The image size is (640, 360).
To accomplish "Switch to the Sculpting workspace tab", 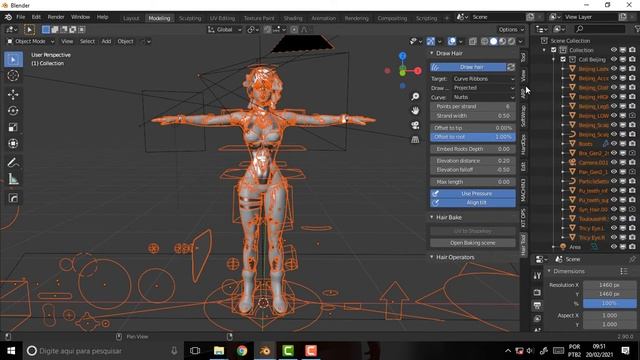I will (x=190, y=18).
